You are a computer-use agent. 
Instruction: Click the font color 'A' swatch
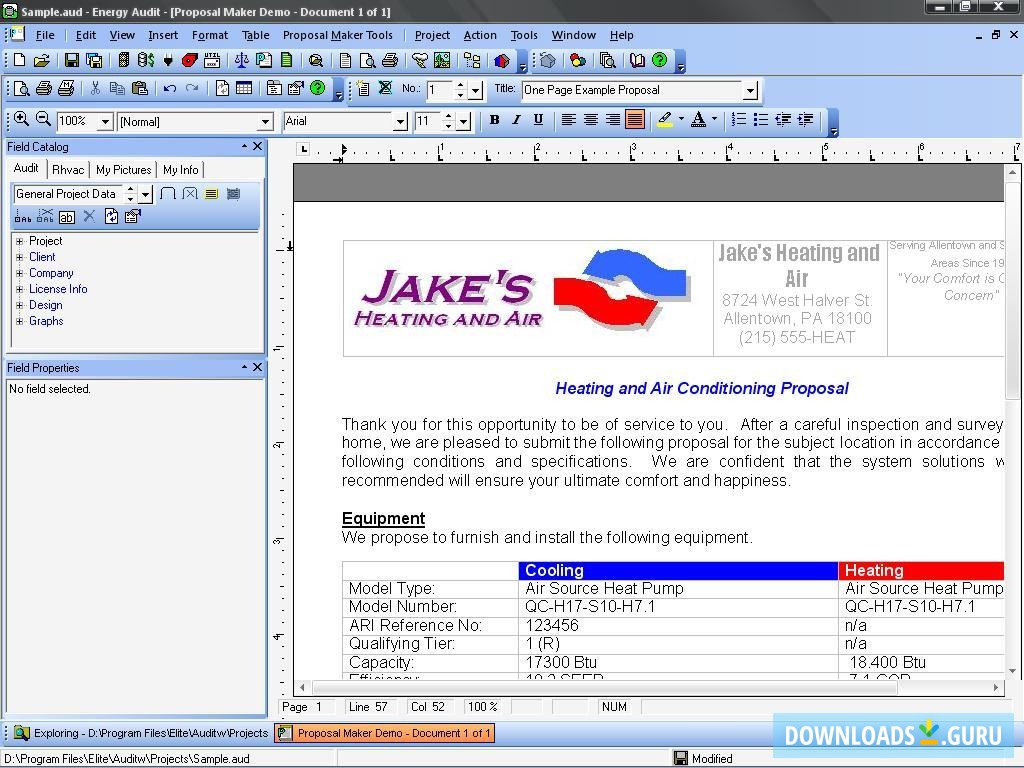click(698, 120)
